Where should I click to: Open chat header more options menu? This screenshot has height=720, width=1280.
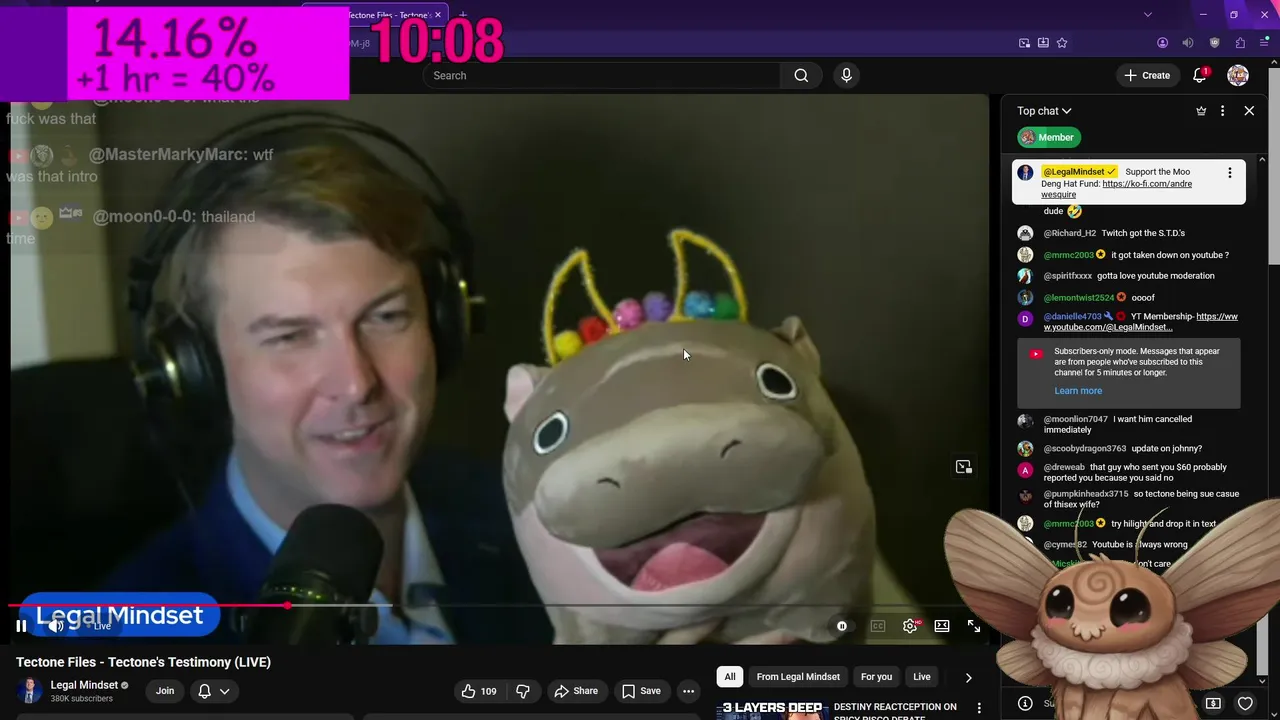tap(1222, 111)
